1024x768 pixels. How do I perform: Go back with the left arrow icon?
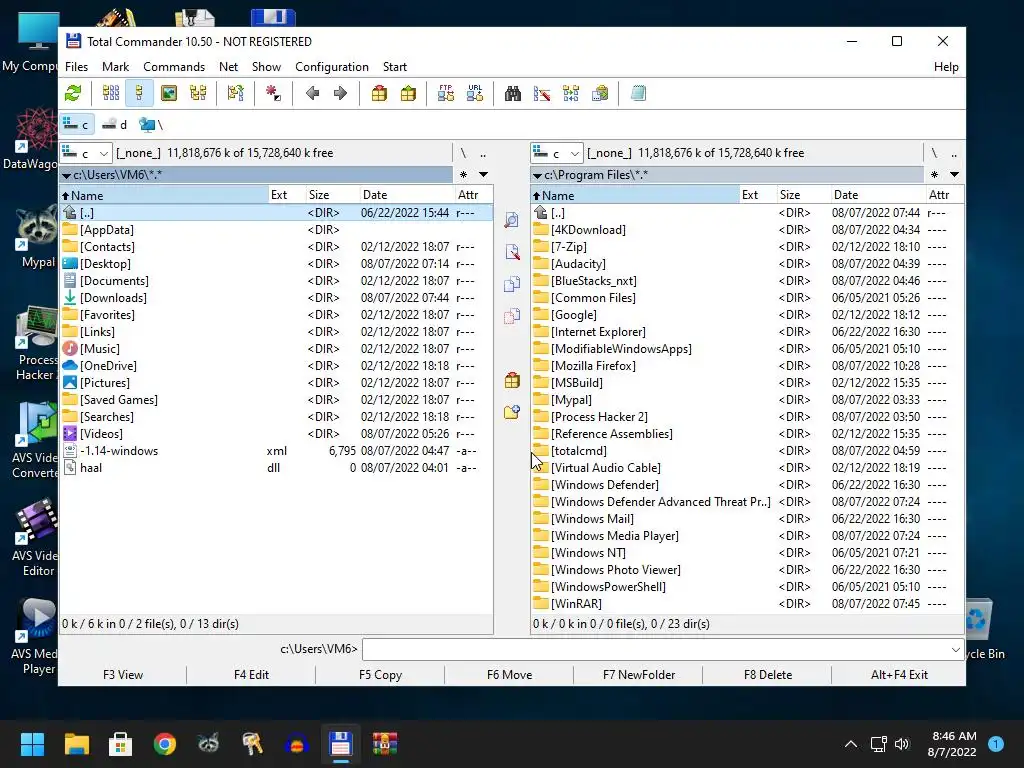[312, 93]
